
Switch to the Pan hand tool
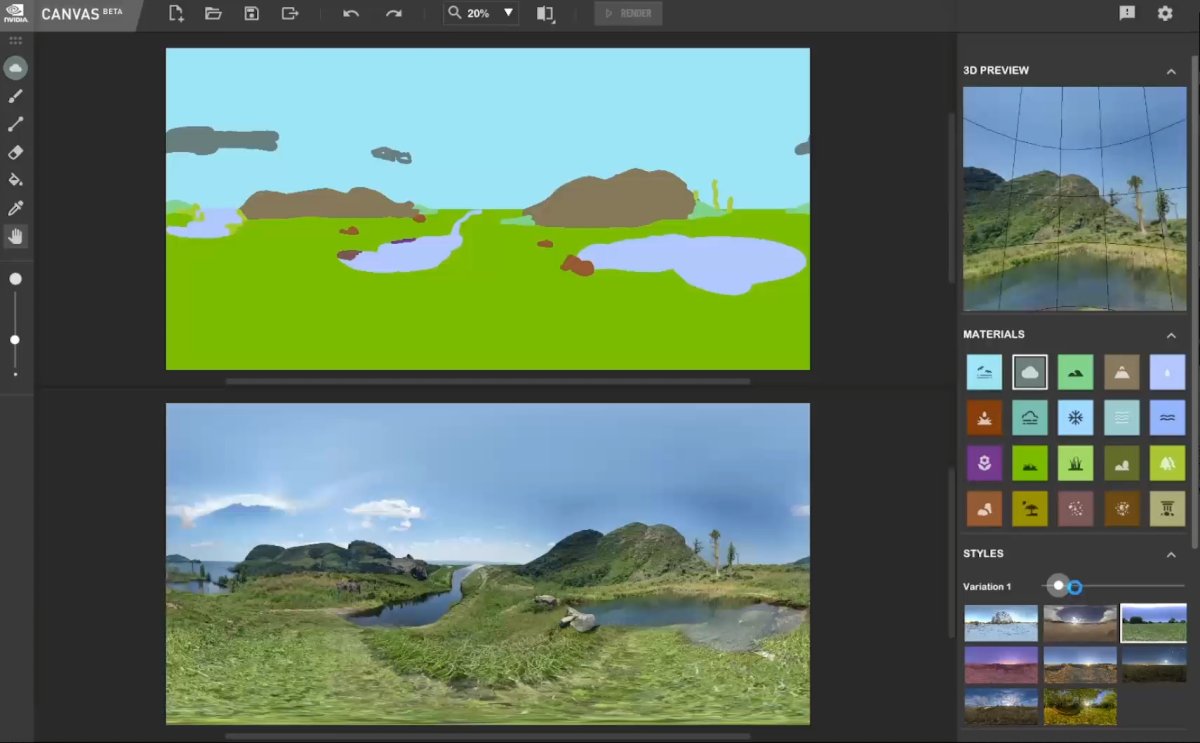(15, 237)
